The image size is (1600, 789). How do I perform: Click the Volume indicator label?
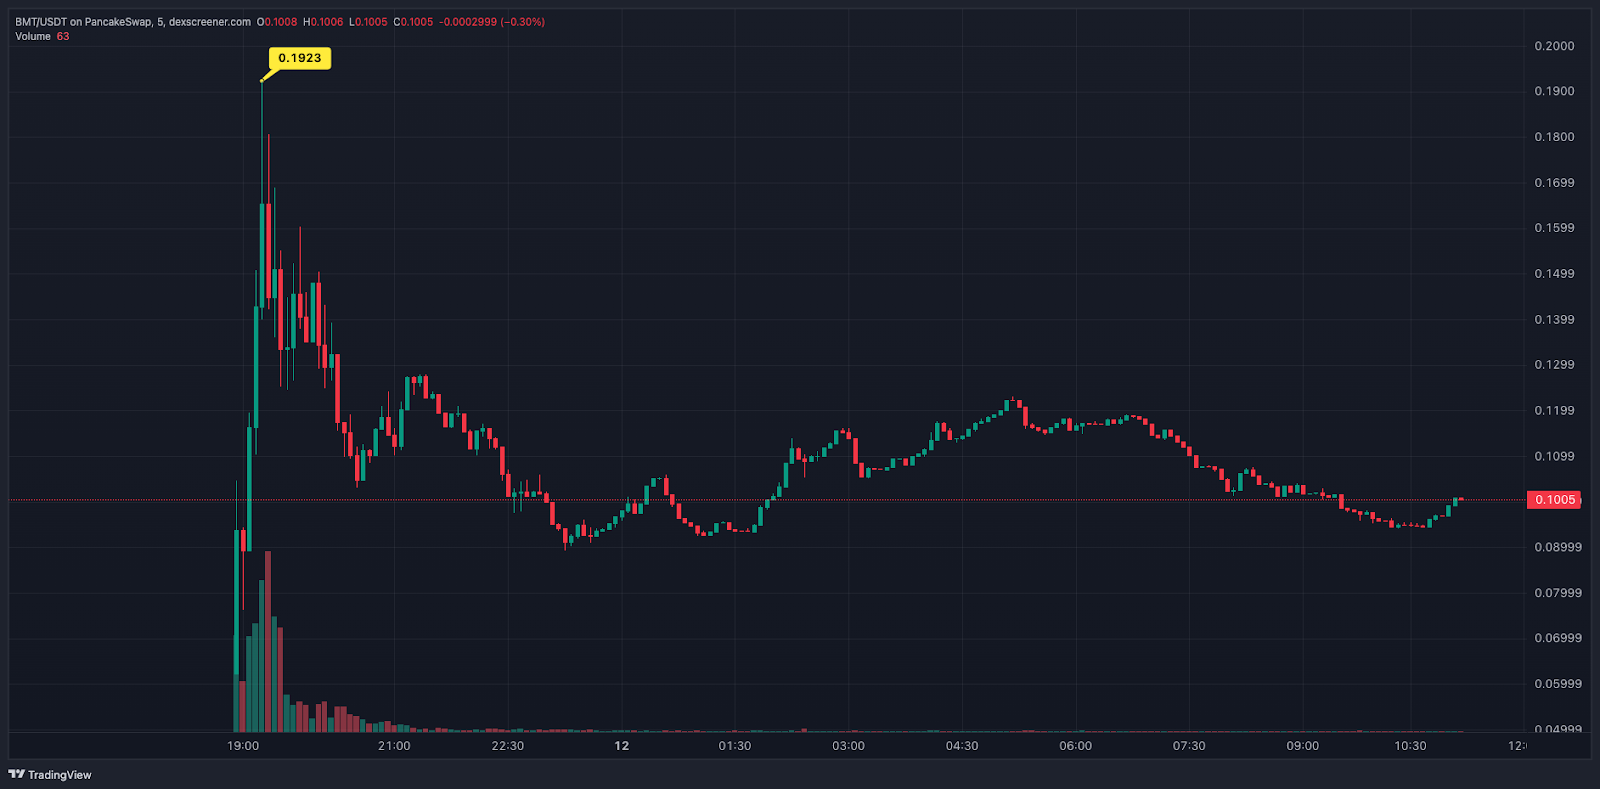33,36
